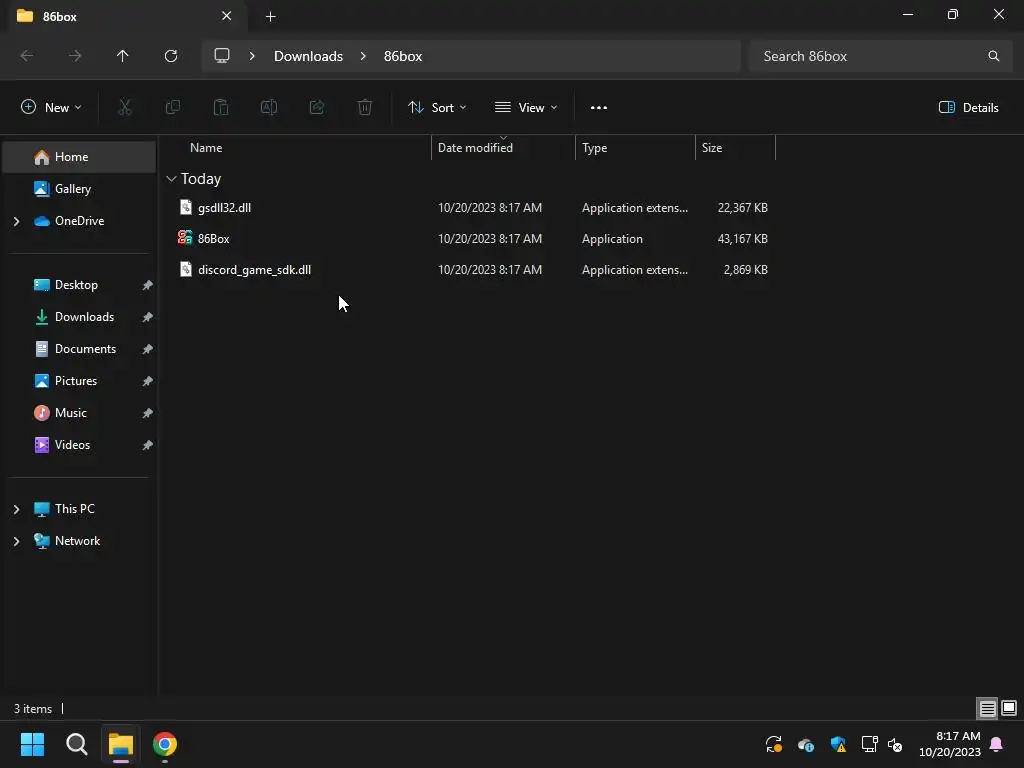This screenshot has height=768, width=1024.
Task: Click the Rename icon in toolbar
Action: click(x=269, y=107)
